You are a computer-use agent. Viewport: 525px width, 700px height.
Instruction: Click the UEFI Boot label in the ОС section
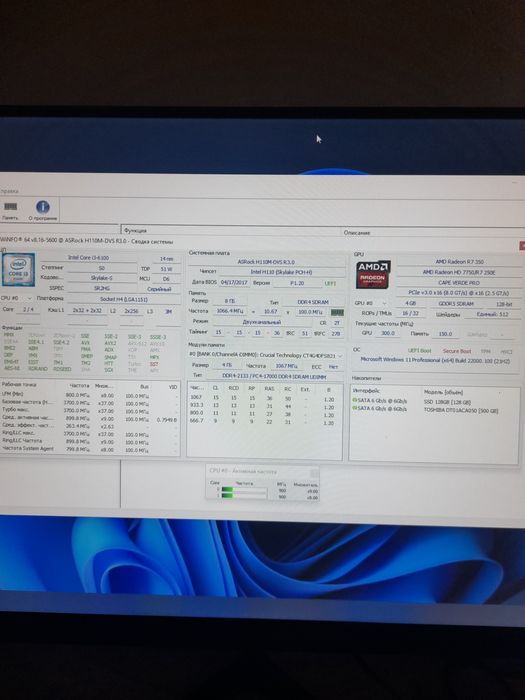(419, 350)
